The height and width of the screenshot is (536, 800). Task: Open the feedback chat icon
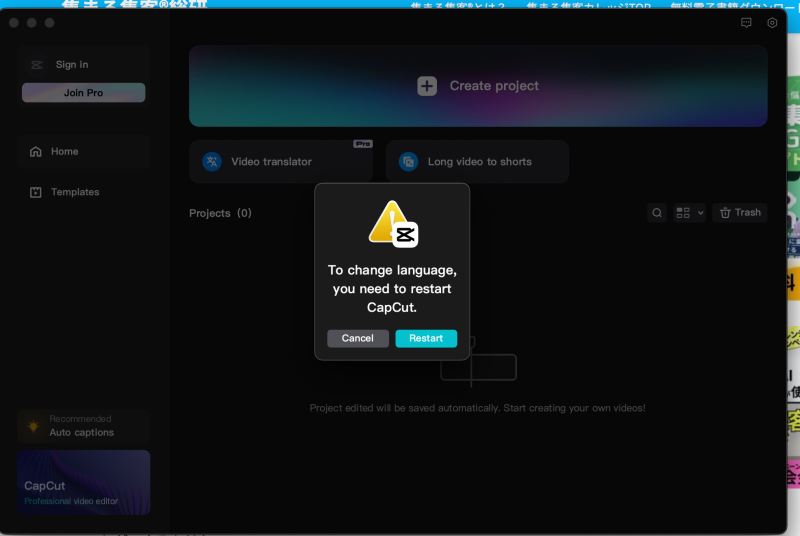click(746, 23)
